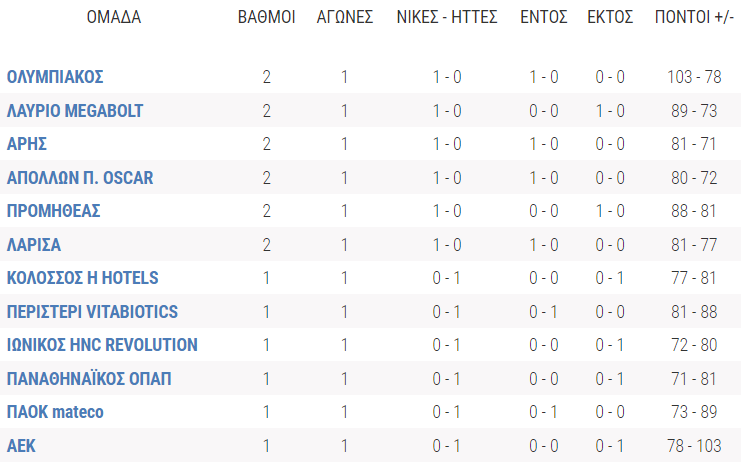Image resolution: width=741 pixels, height=462 pixels.
Task: Click the ΕΝΤΟΣ column header
Action: coord(544,18)
